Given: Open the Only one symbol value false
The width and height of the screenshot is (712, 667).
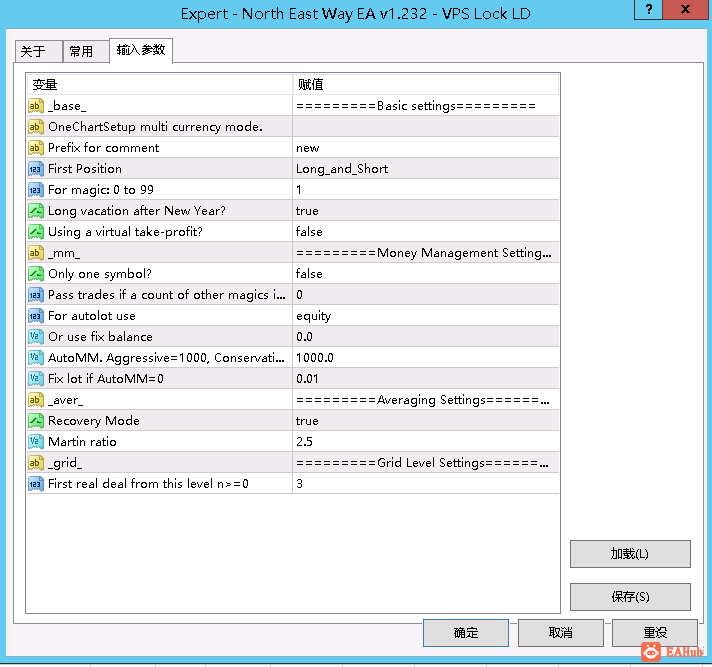Looking at the screenshot, I should pyautogui.click(x=425, y=274).
